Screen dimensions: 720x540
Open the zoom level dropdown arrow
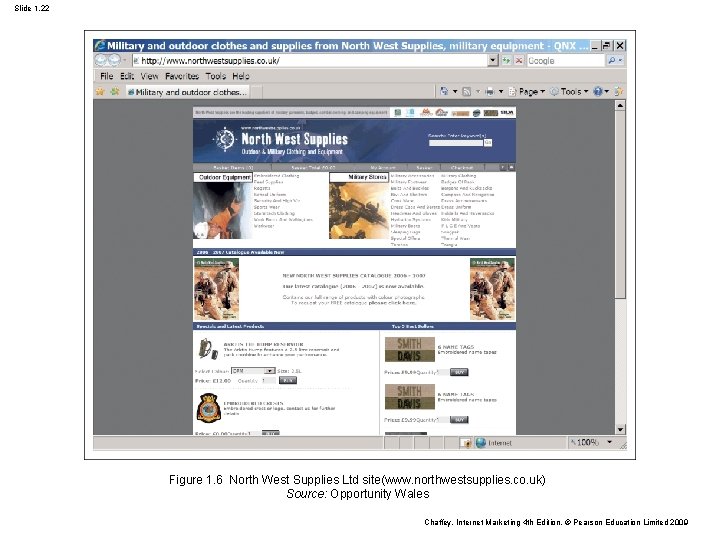click(610, 443)
